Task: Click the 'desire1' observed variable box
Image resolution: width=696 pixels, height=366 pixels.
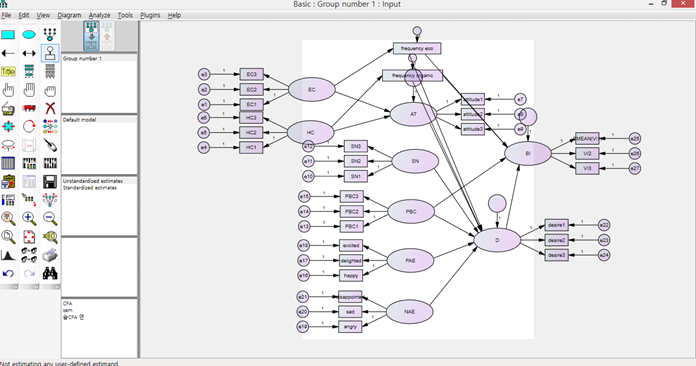Action: [x=556, y=225]
